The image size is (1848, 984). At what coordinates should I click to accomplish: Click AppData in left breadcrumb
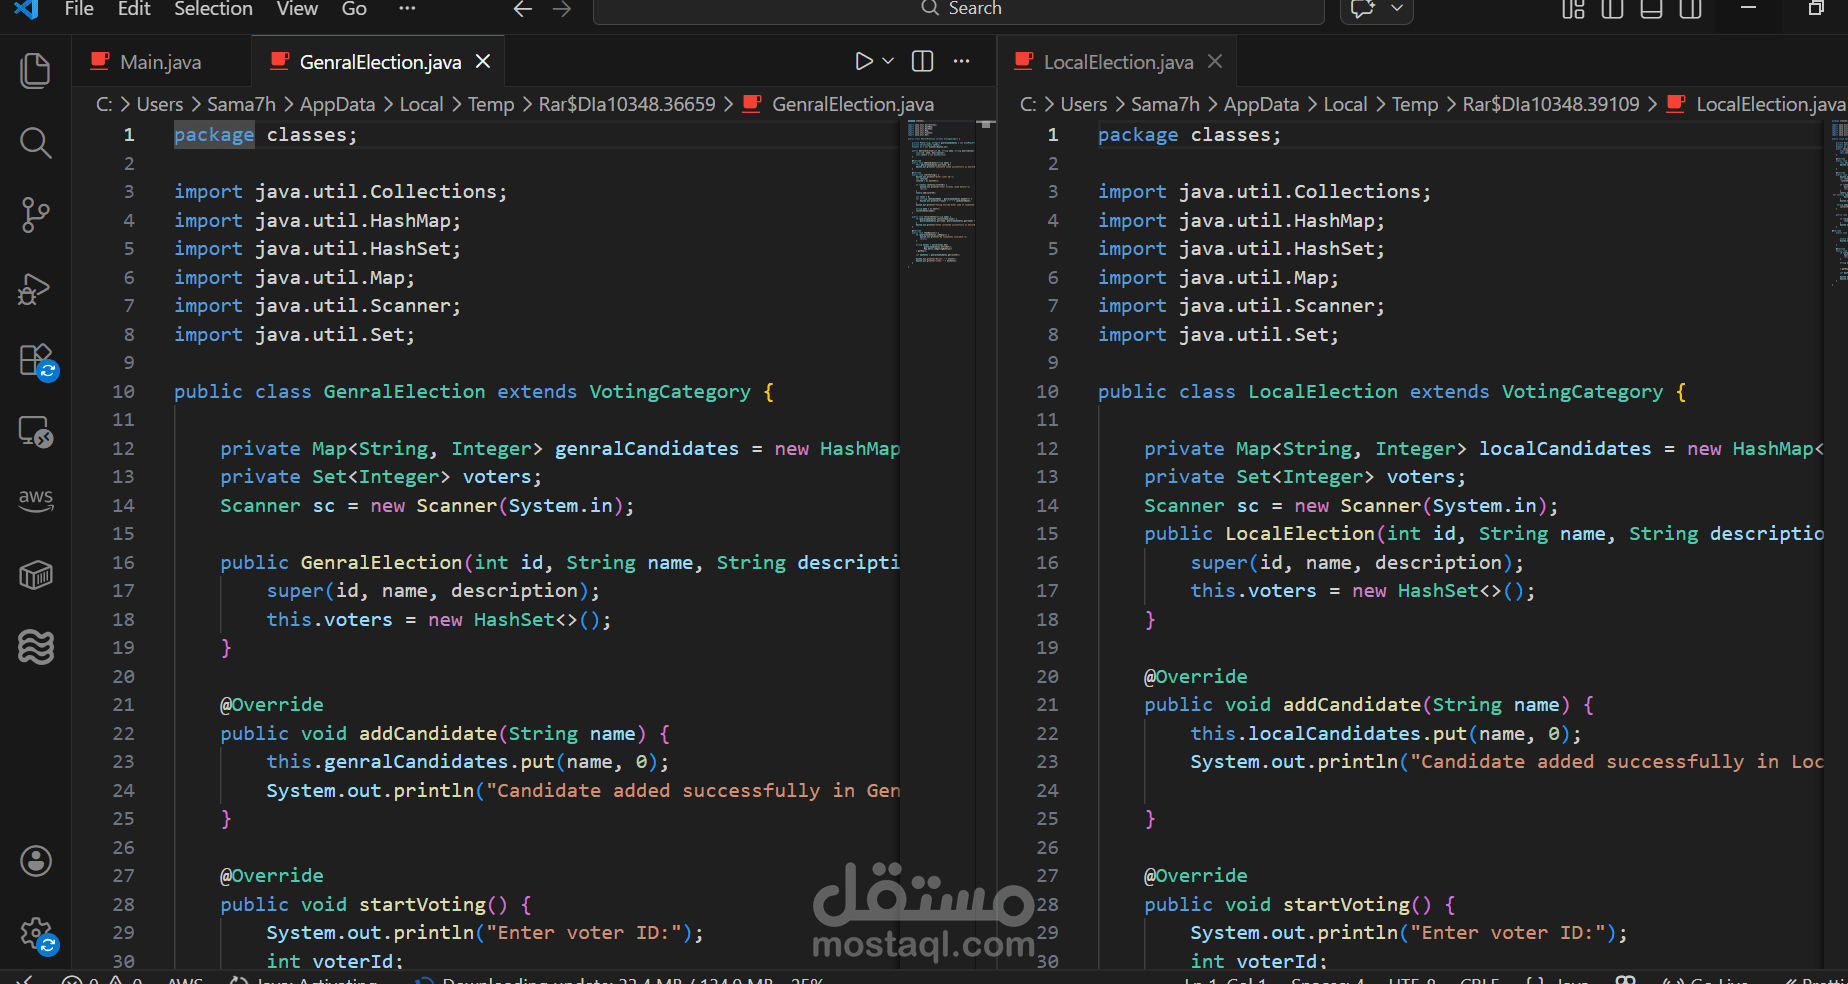337,104
